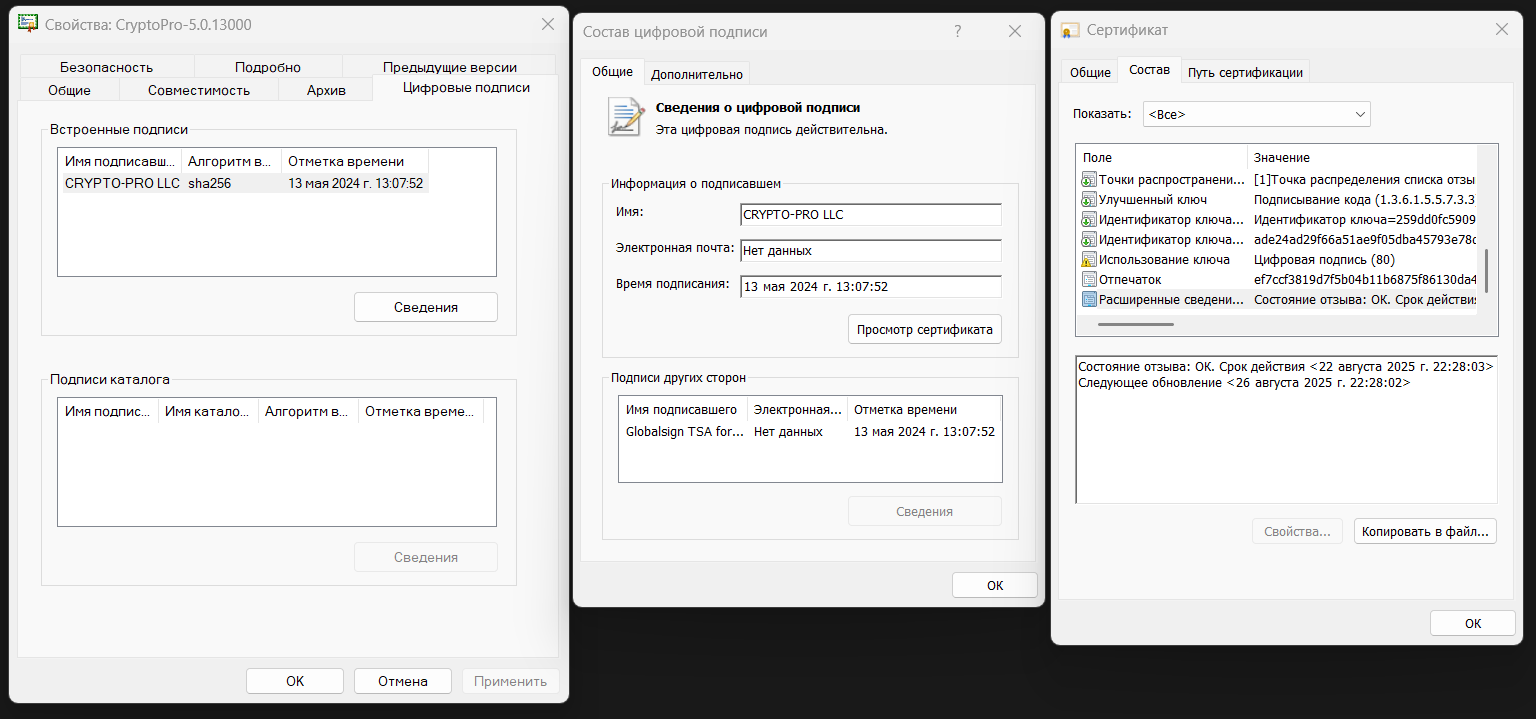Open the Подробно tab
Image resolution: width=1536 pixels, height=719 pixels.
268,67
